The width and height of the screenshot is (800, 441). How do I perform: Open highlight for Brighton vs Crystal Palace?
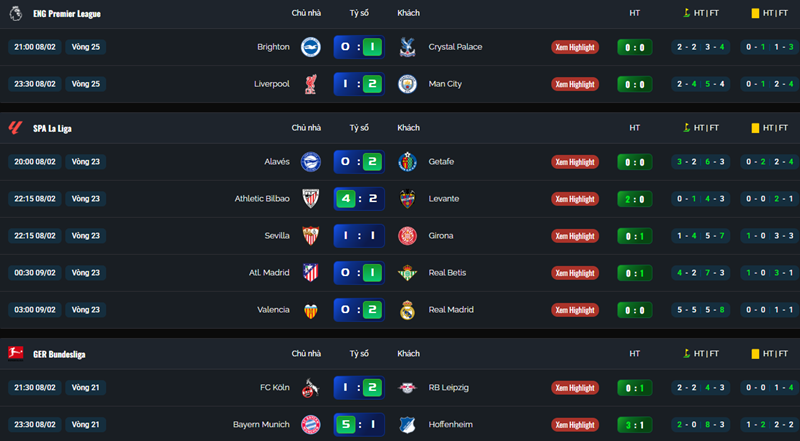(574, 47)
